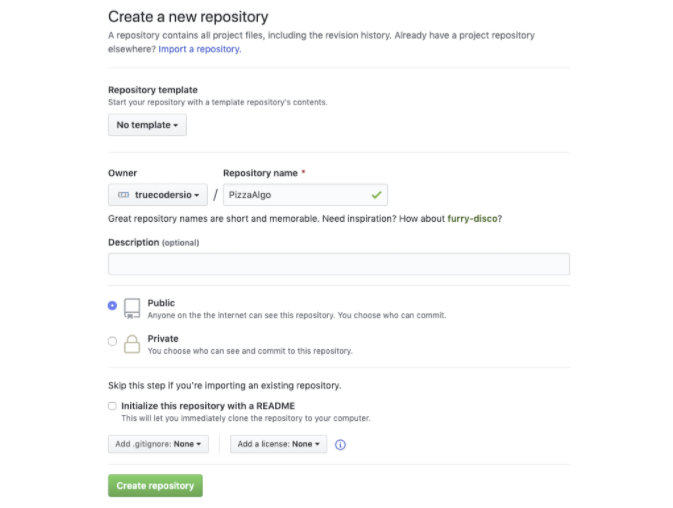
Task: Click the Description input field
Action: 339,264
